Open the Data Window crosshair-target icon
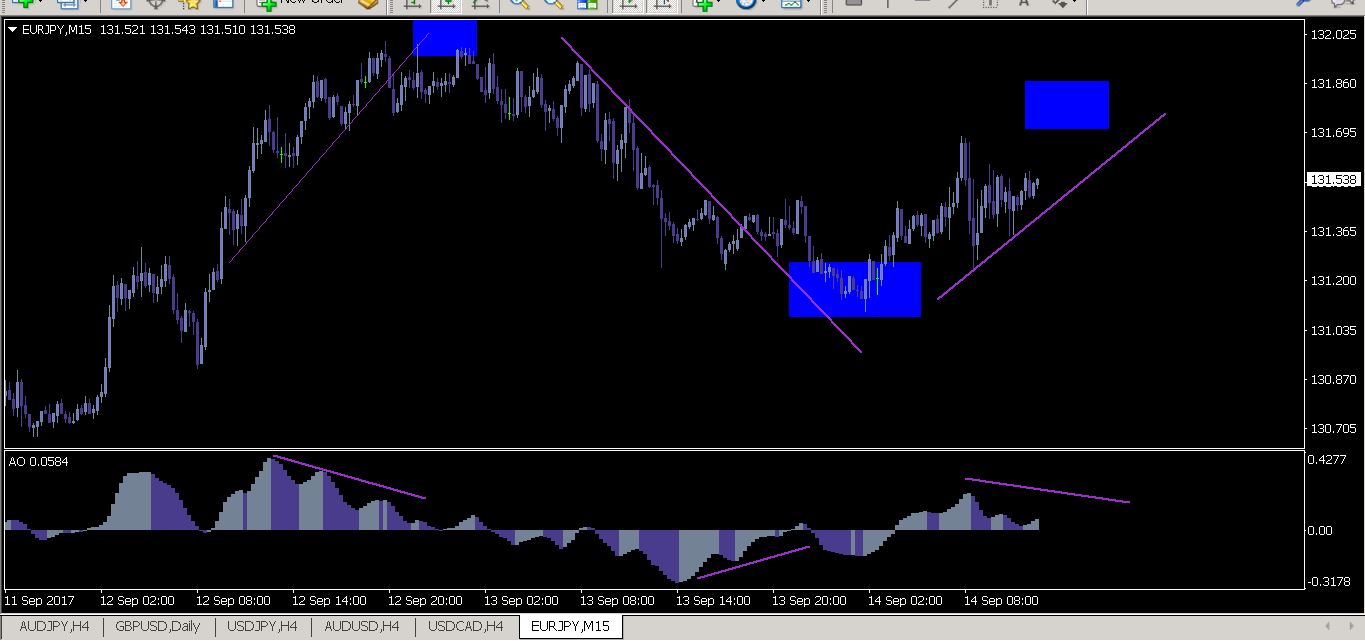 click(x=156, y=3)
